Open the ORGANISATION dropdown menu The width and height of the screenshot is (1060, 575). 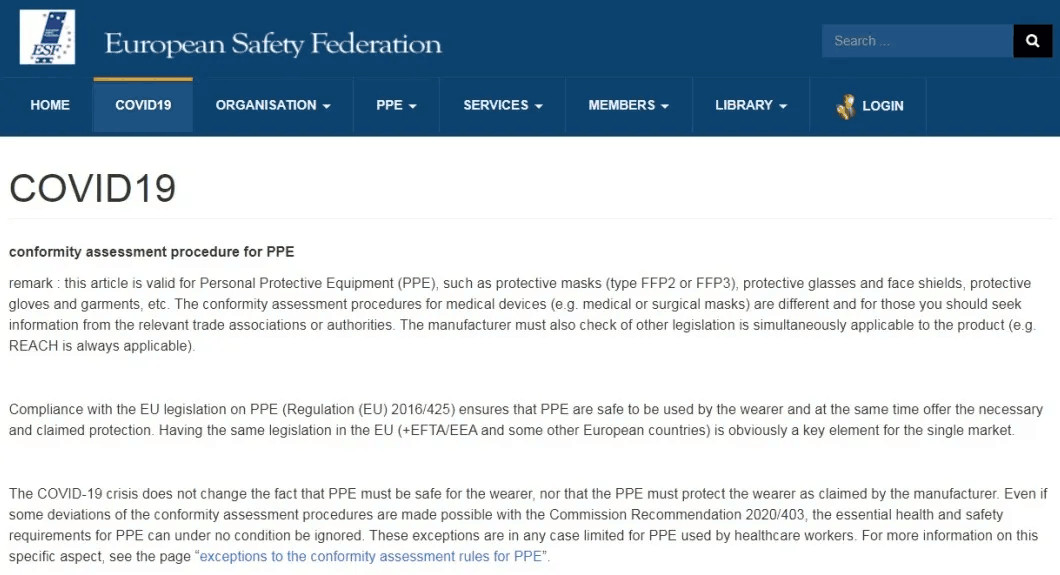(272, 105)
